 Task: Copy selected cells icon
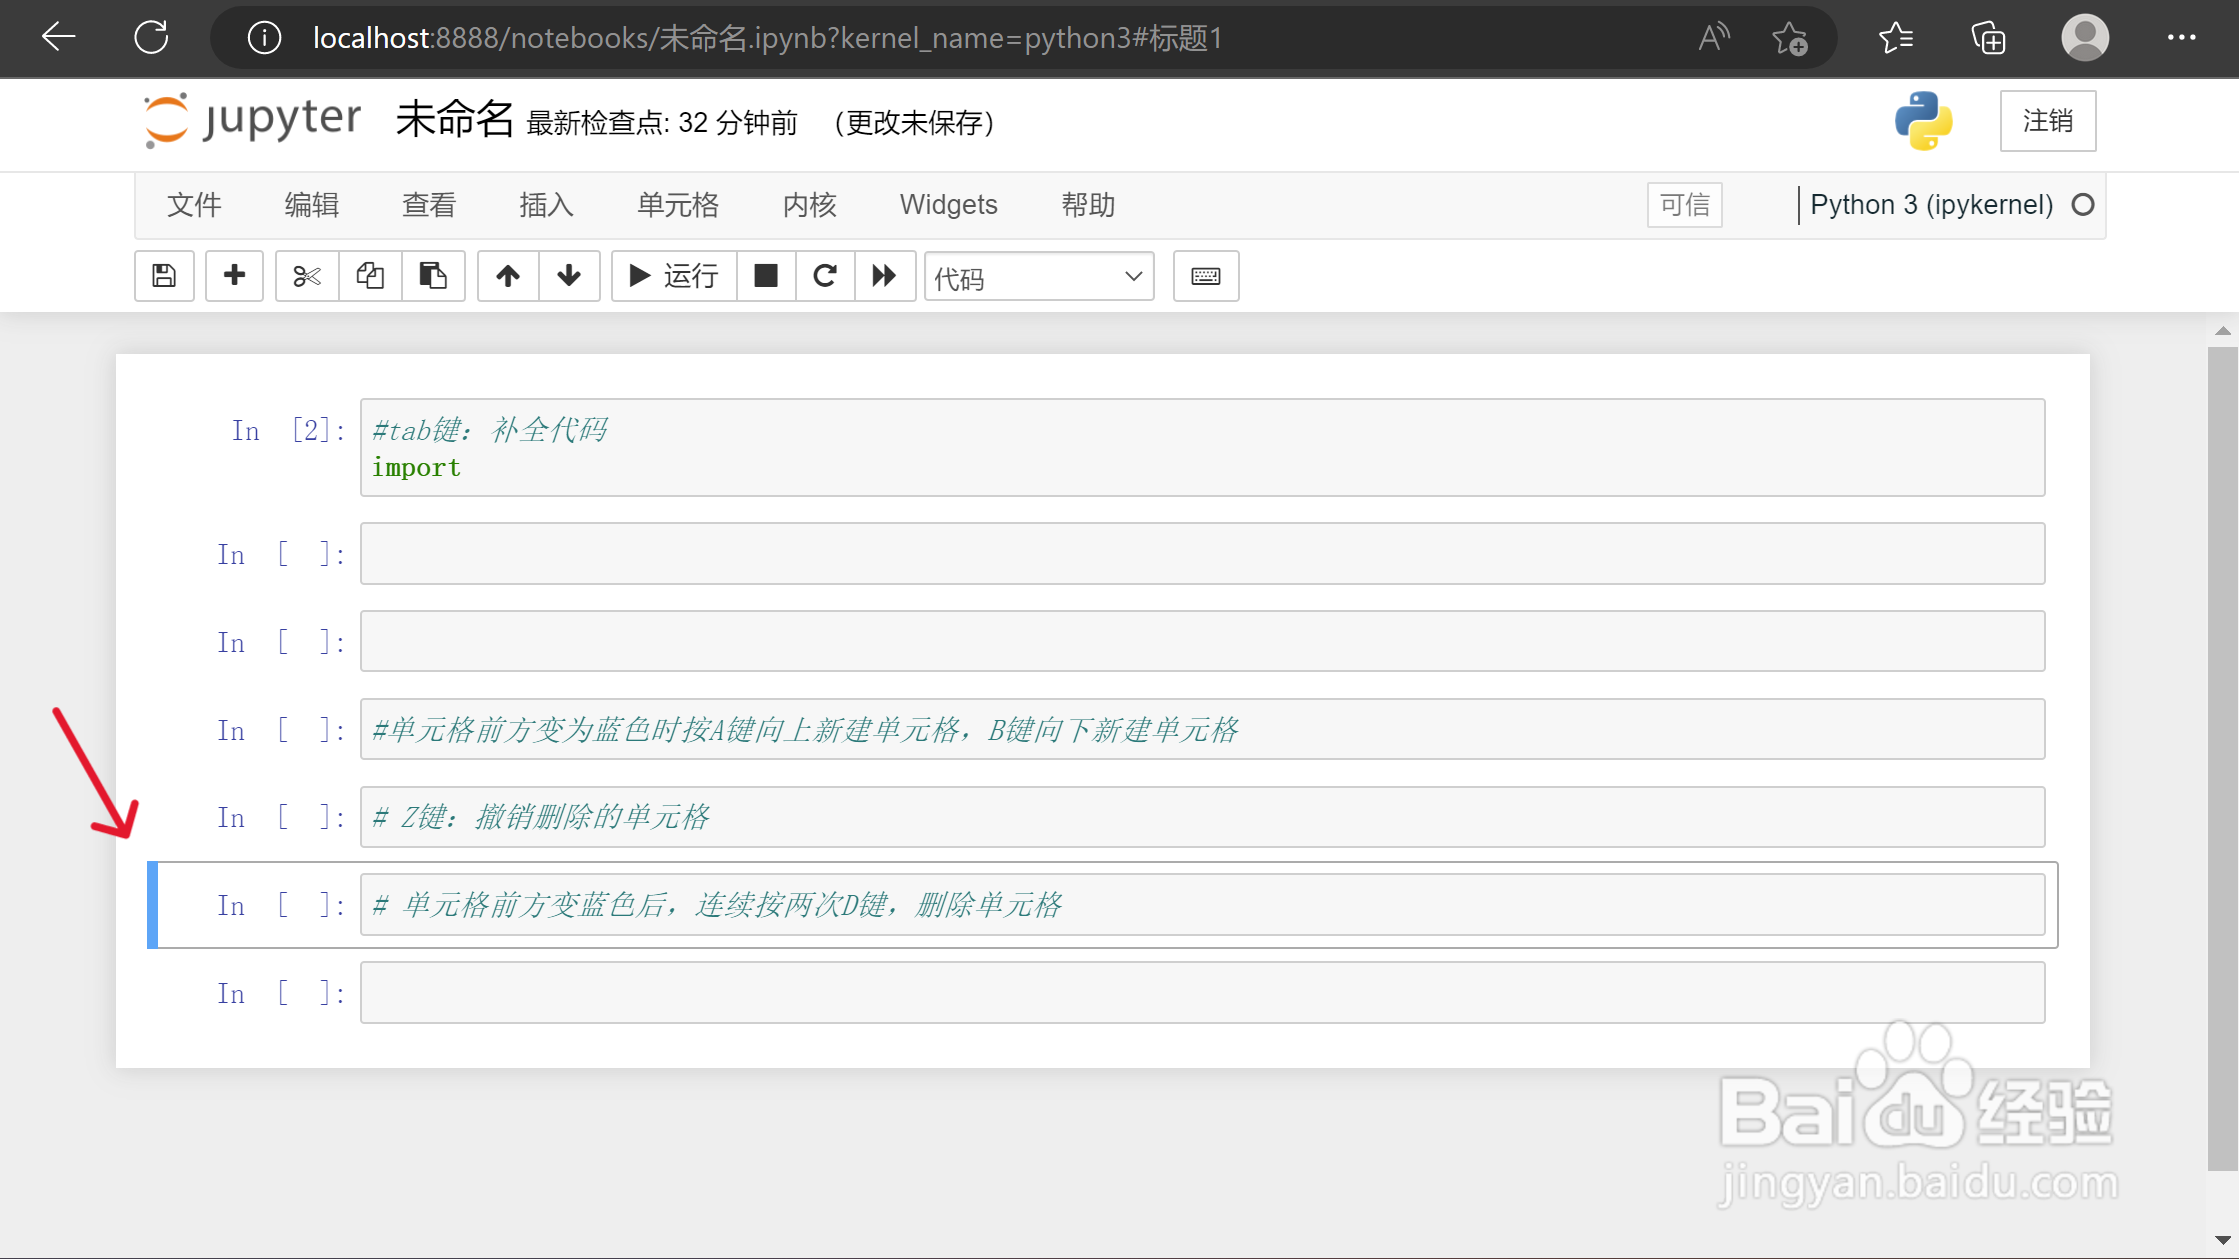click(370, 276)
